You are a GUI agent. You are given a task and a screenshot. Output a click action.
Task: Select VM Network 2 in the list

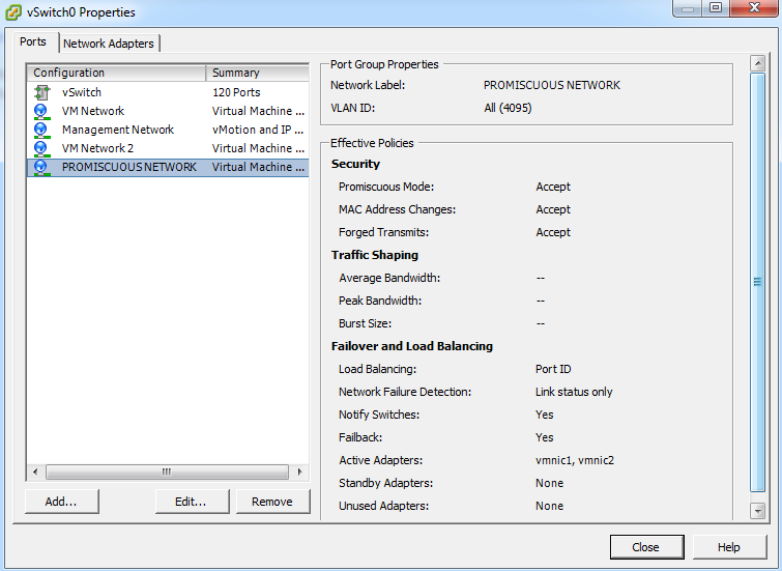pyautogui.click(x=97, y=148)
